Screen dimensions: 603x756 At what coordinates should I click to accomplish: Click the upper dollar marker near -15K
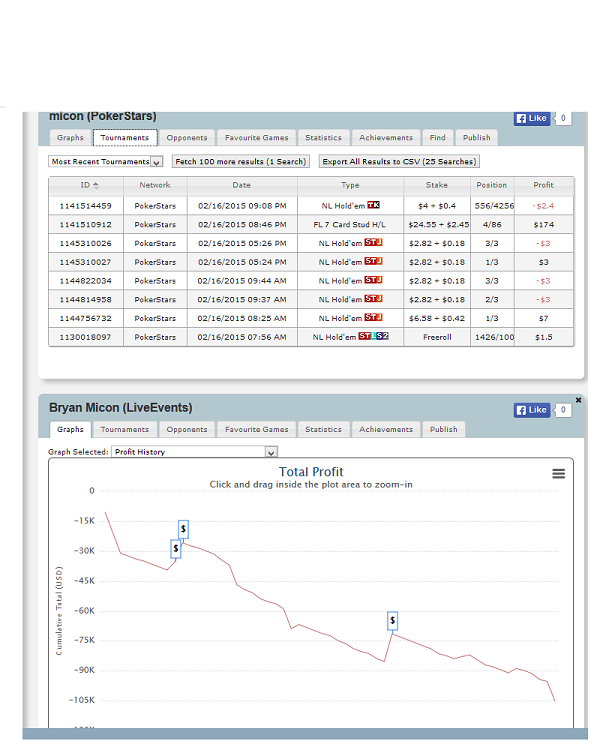(183, 529)
